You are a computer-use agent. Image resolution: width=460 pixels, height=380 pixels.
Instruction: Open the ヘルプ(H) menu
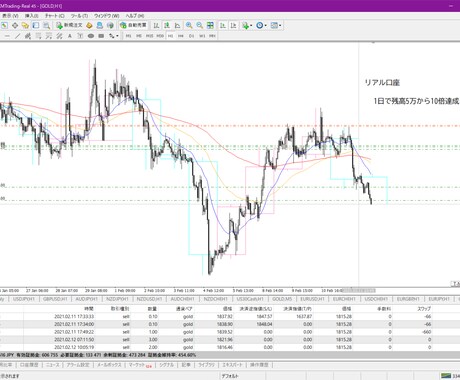click(x=135, y=16)
